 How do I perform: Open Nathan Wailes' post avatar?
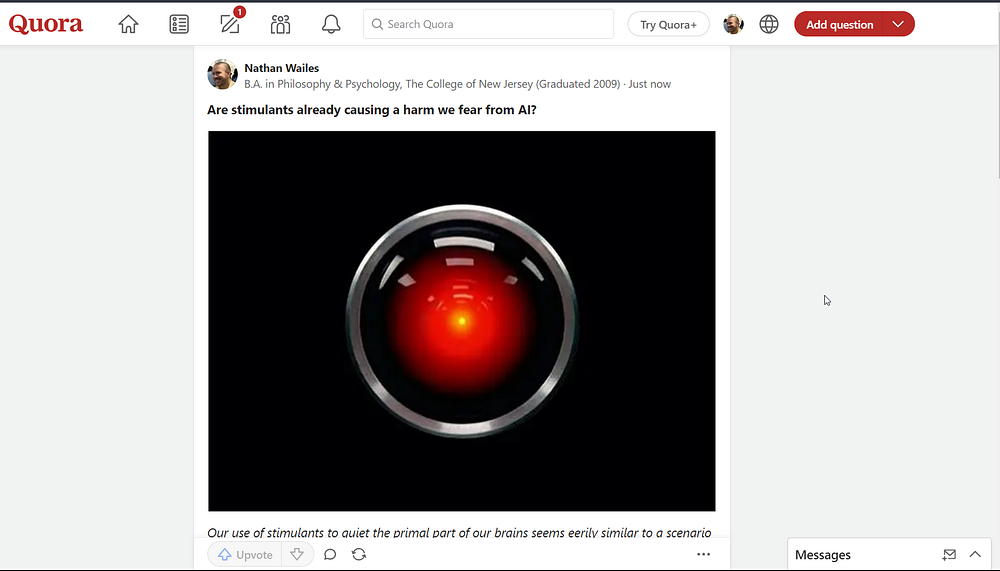point(223,74)
